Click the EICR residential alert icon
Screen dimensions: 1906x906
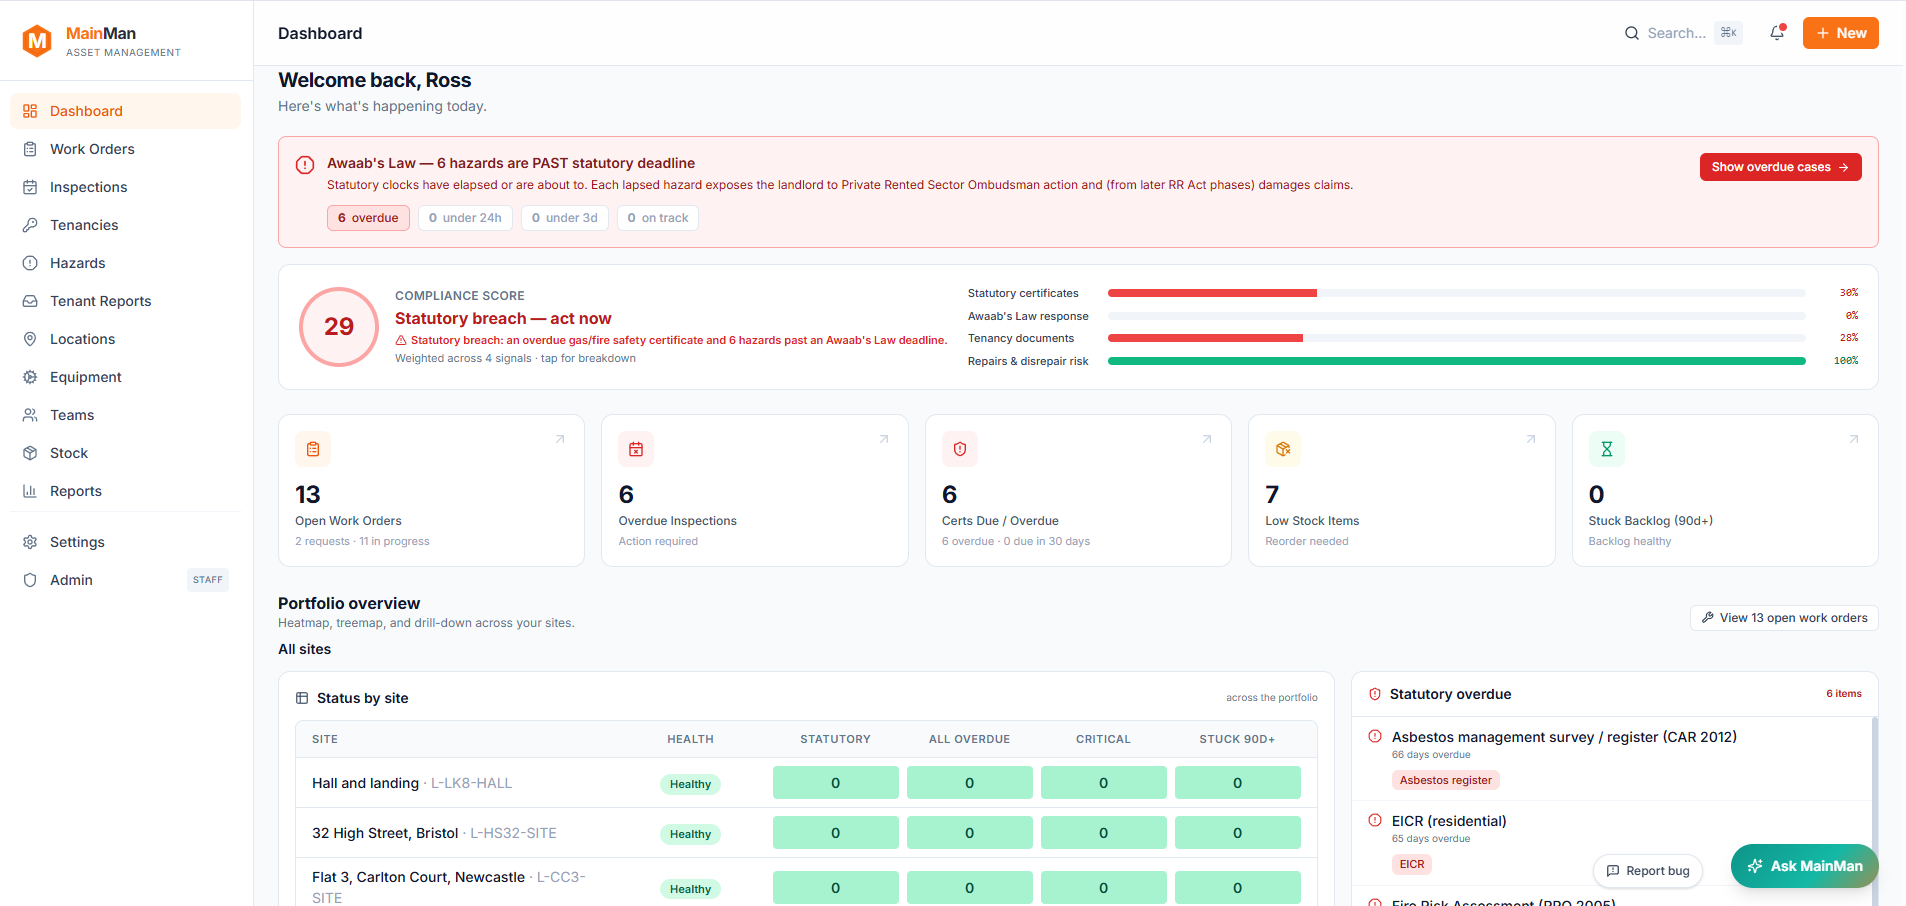[1375, 820]
